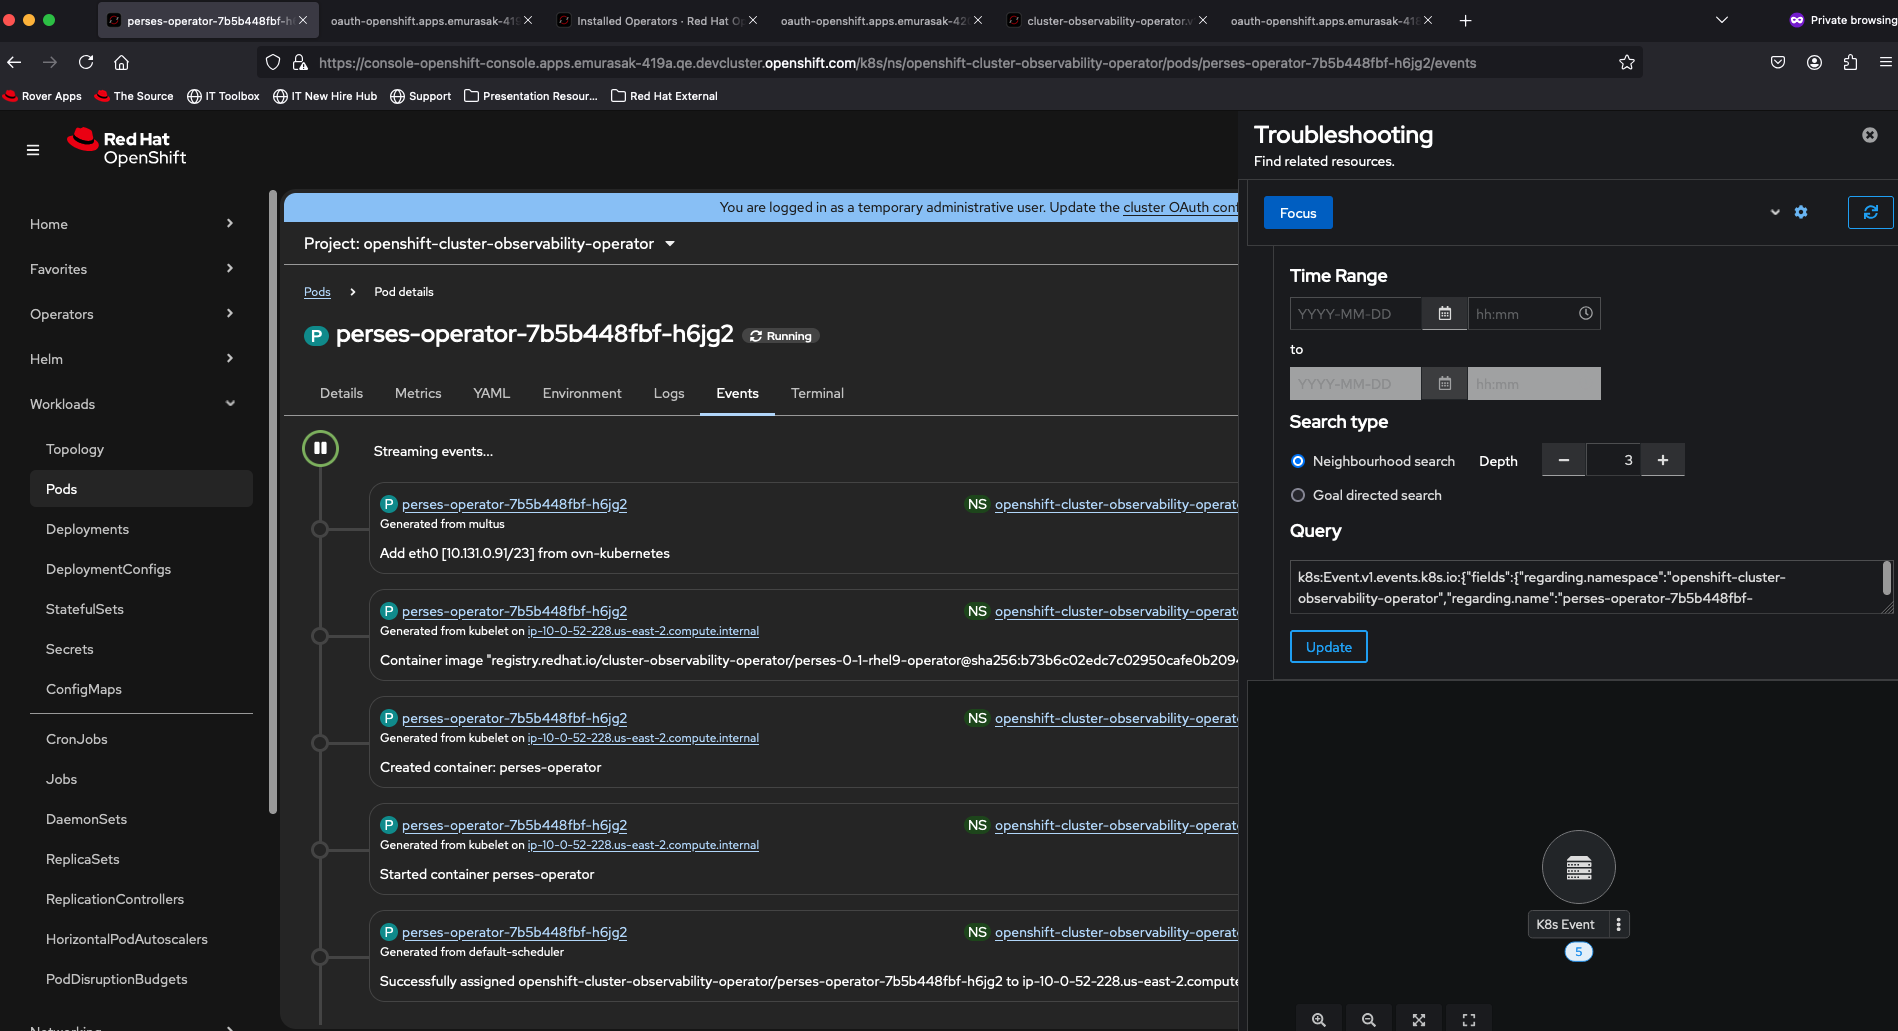List all open browser tabs
Image resolution: width=1898 pixels, height=1031 pixels.
pyautogui.click(x=1721, y=20)
